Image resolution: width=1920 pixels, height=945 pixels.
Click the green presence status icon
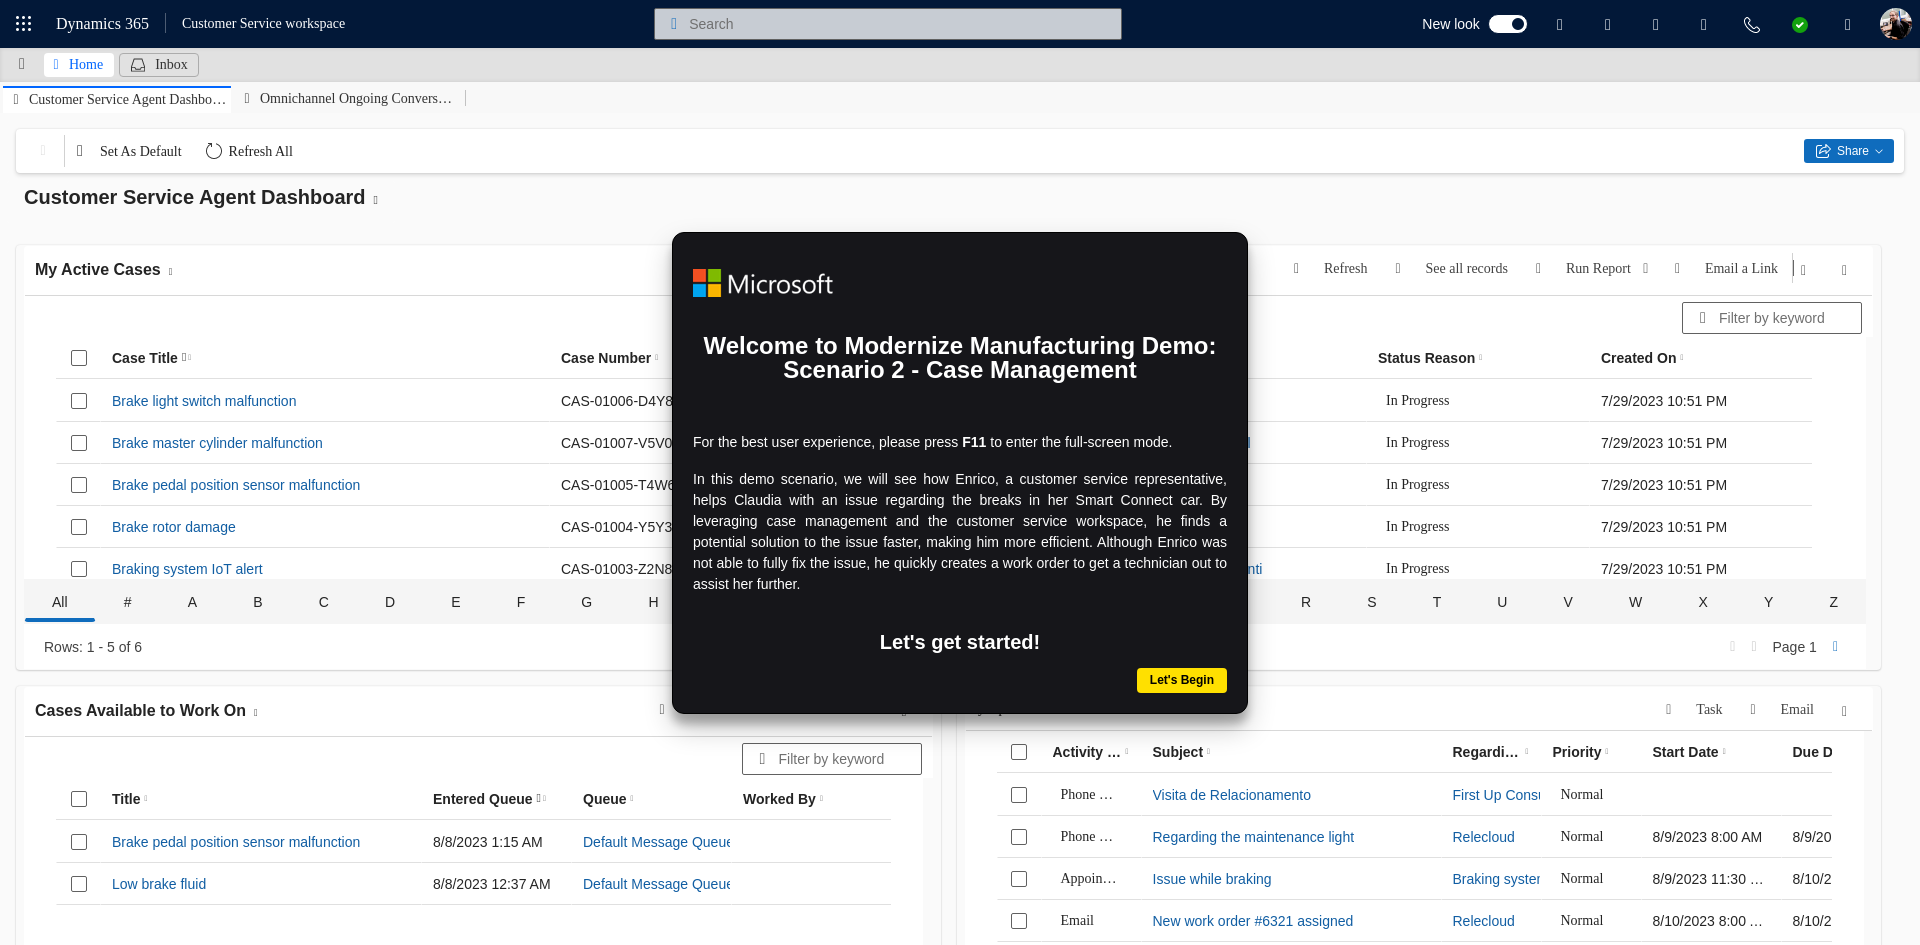[1800, 25]
